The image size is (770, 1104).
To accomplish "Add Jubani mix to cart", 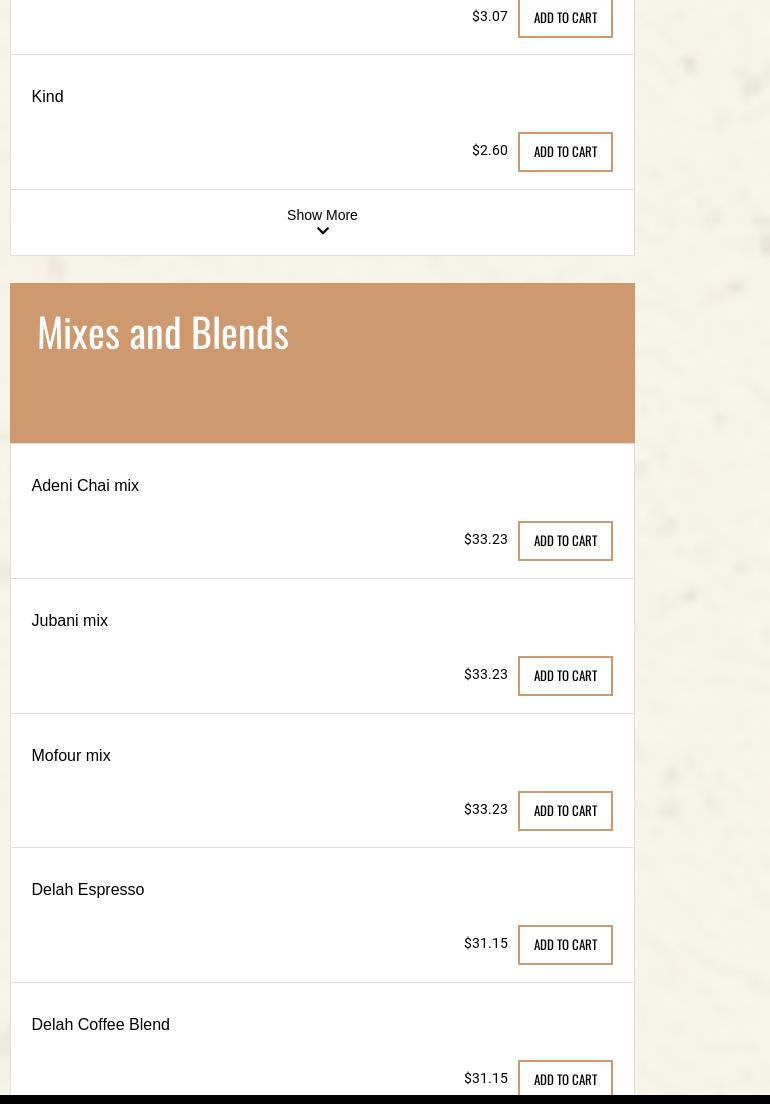I will tap(565, 676).
